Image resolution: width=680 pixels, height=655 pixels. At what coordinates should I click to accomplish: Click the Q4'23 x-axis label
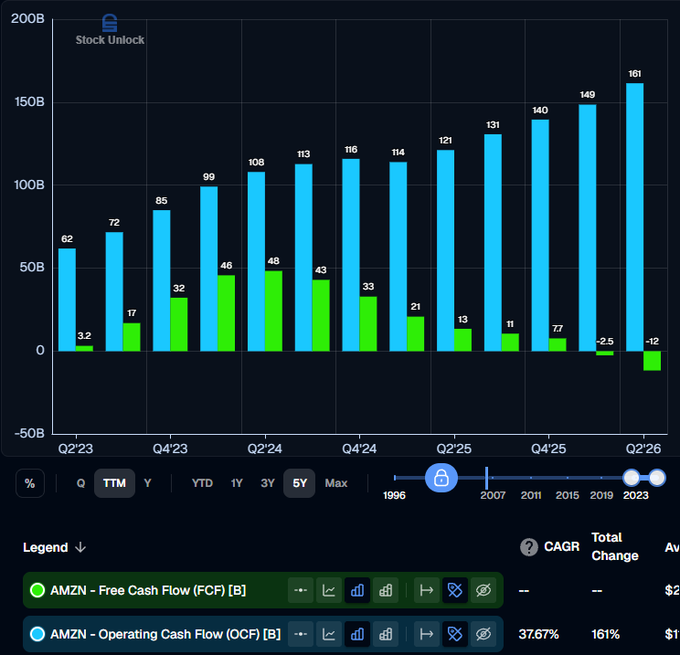170,449
